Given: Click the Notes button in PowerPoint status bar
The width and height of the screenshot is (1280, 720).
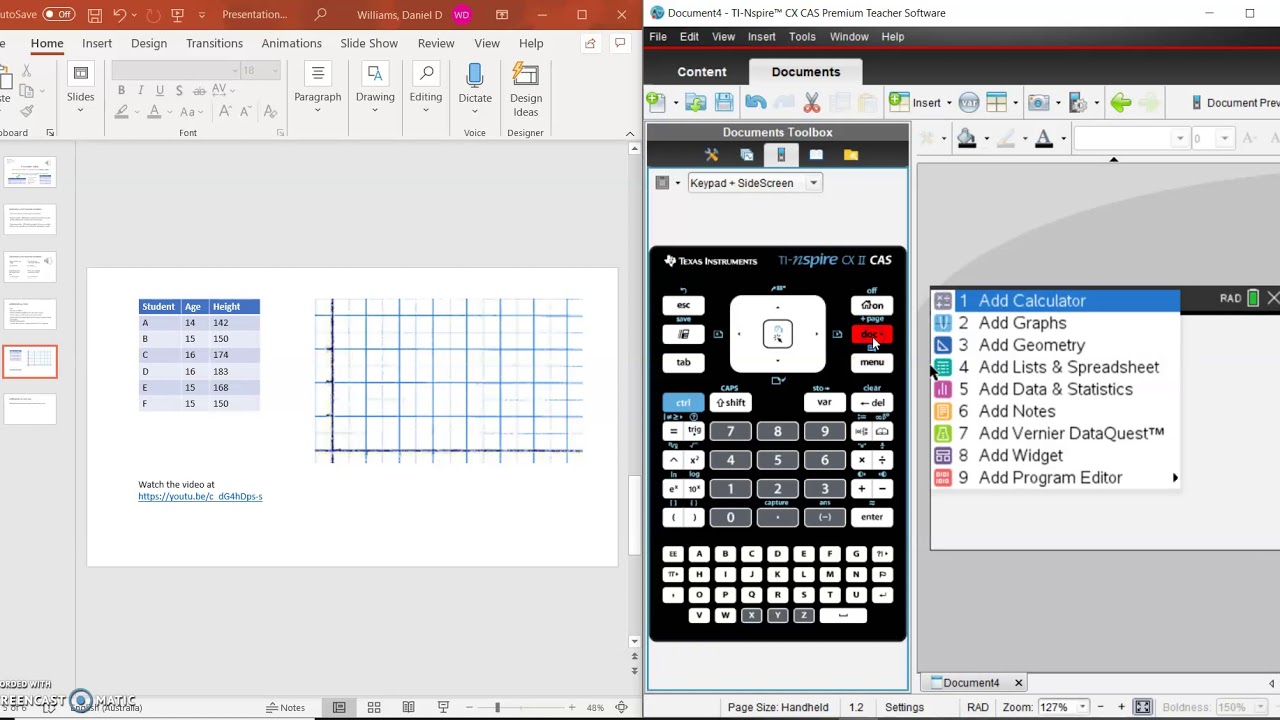Looking at the screenshot, I should pyautogui.click(x=285, y=707).
